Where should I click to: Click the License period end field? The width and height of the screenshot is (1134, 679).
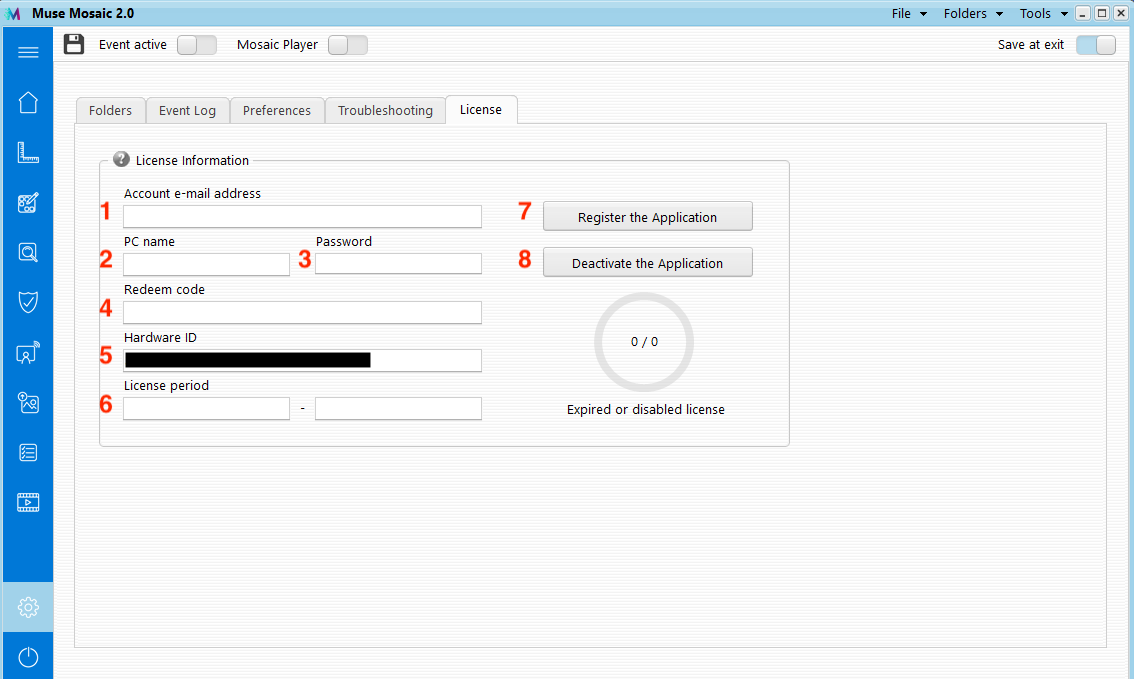[x=398, y=409]
